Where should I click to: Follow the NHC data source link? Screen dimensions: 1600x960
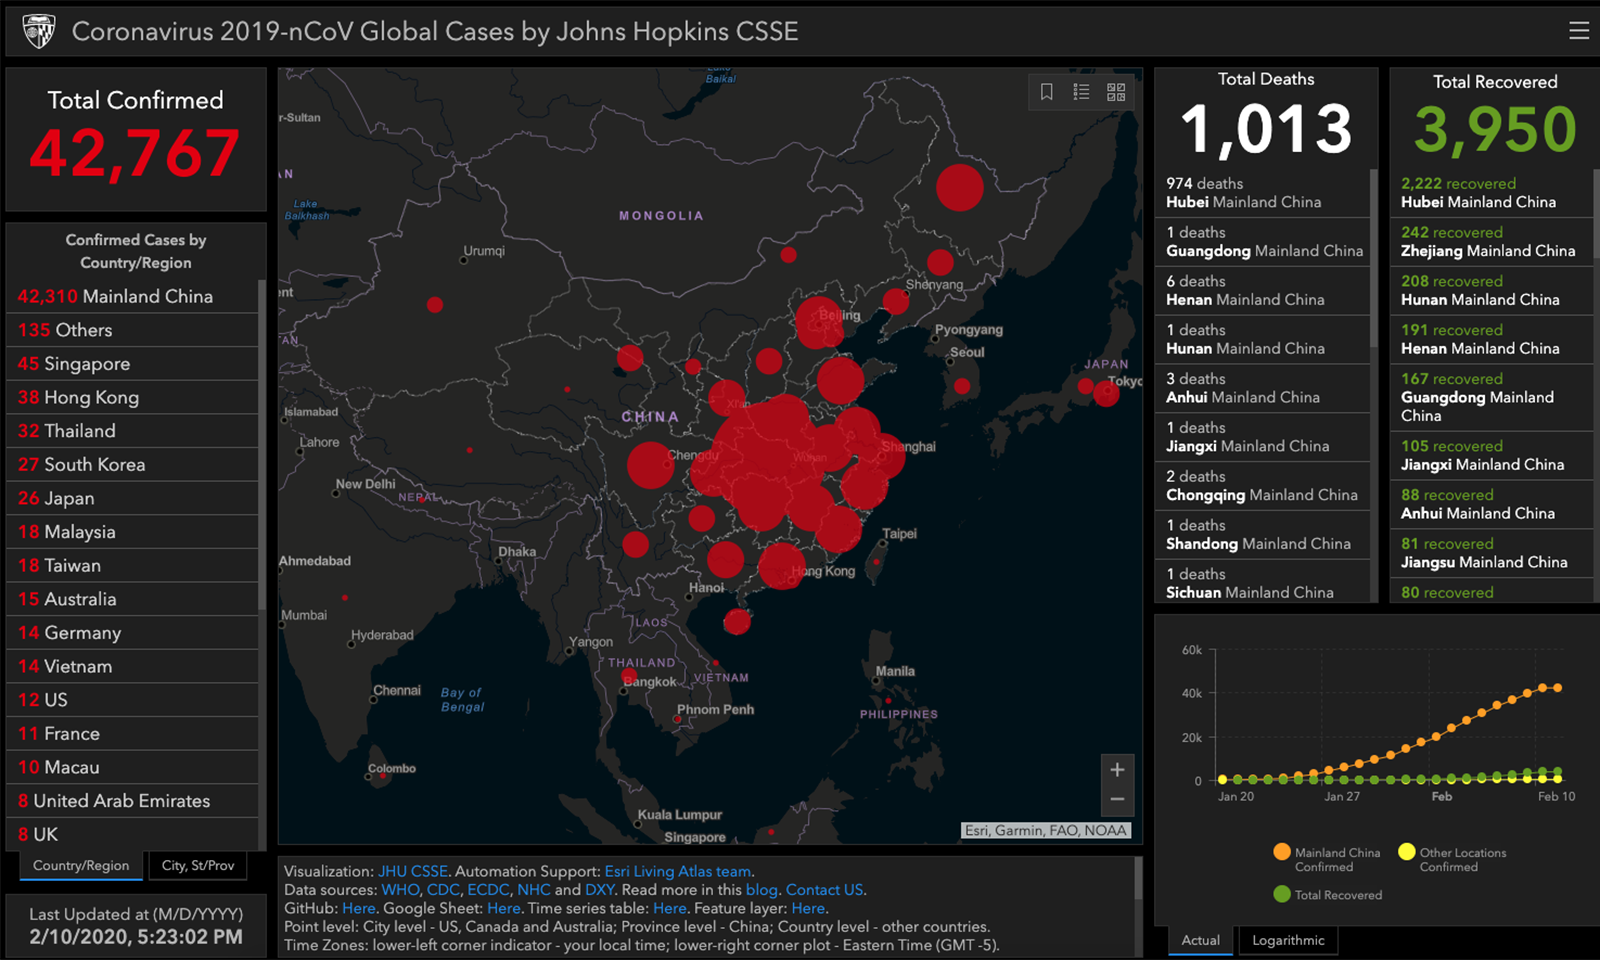533,889
